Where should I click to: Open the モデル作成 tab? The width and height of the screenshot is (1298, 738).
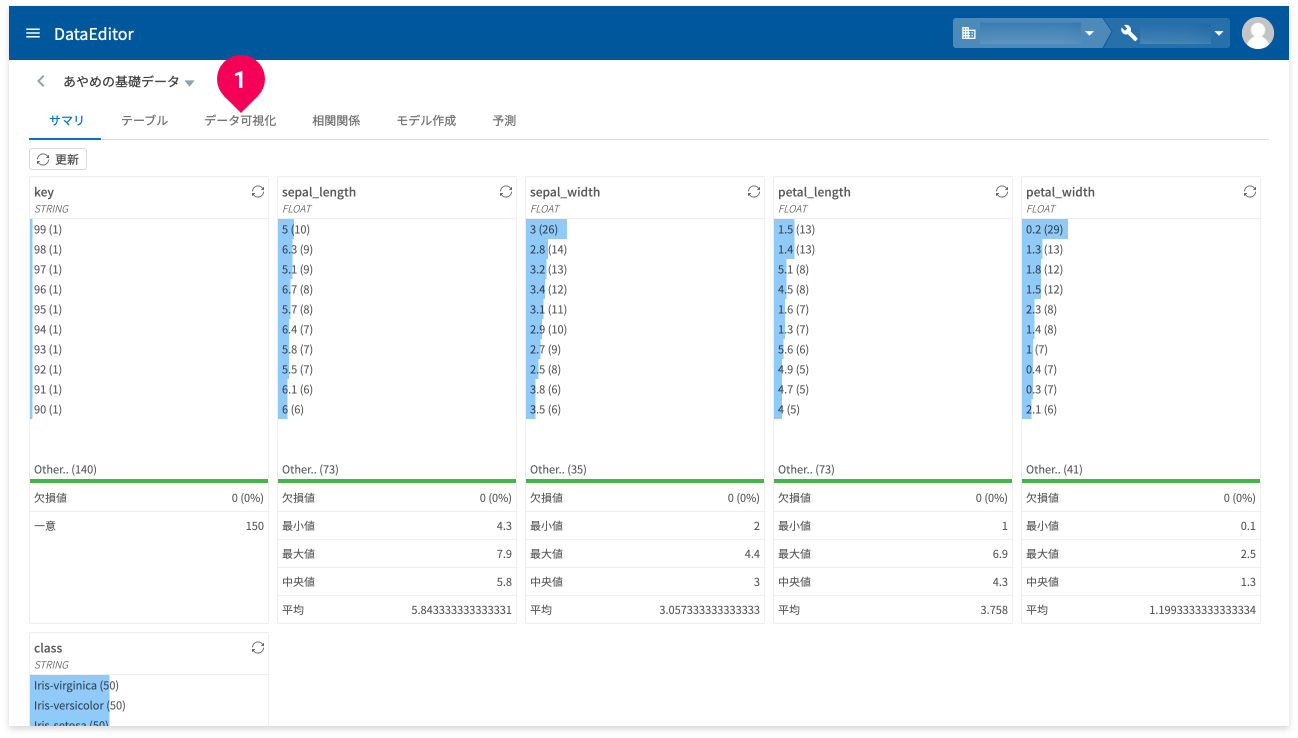pos(426,120)
